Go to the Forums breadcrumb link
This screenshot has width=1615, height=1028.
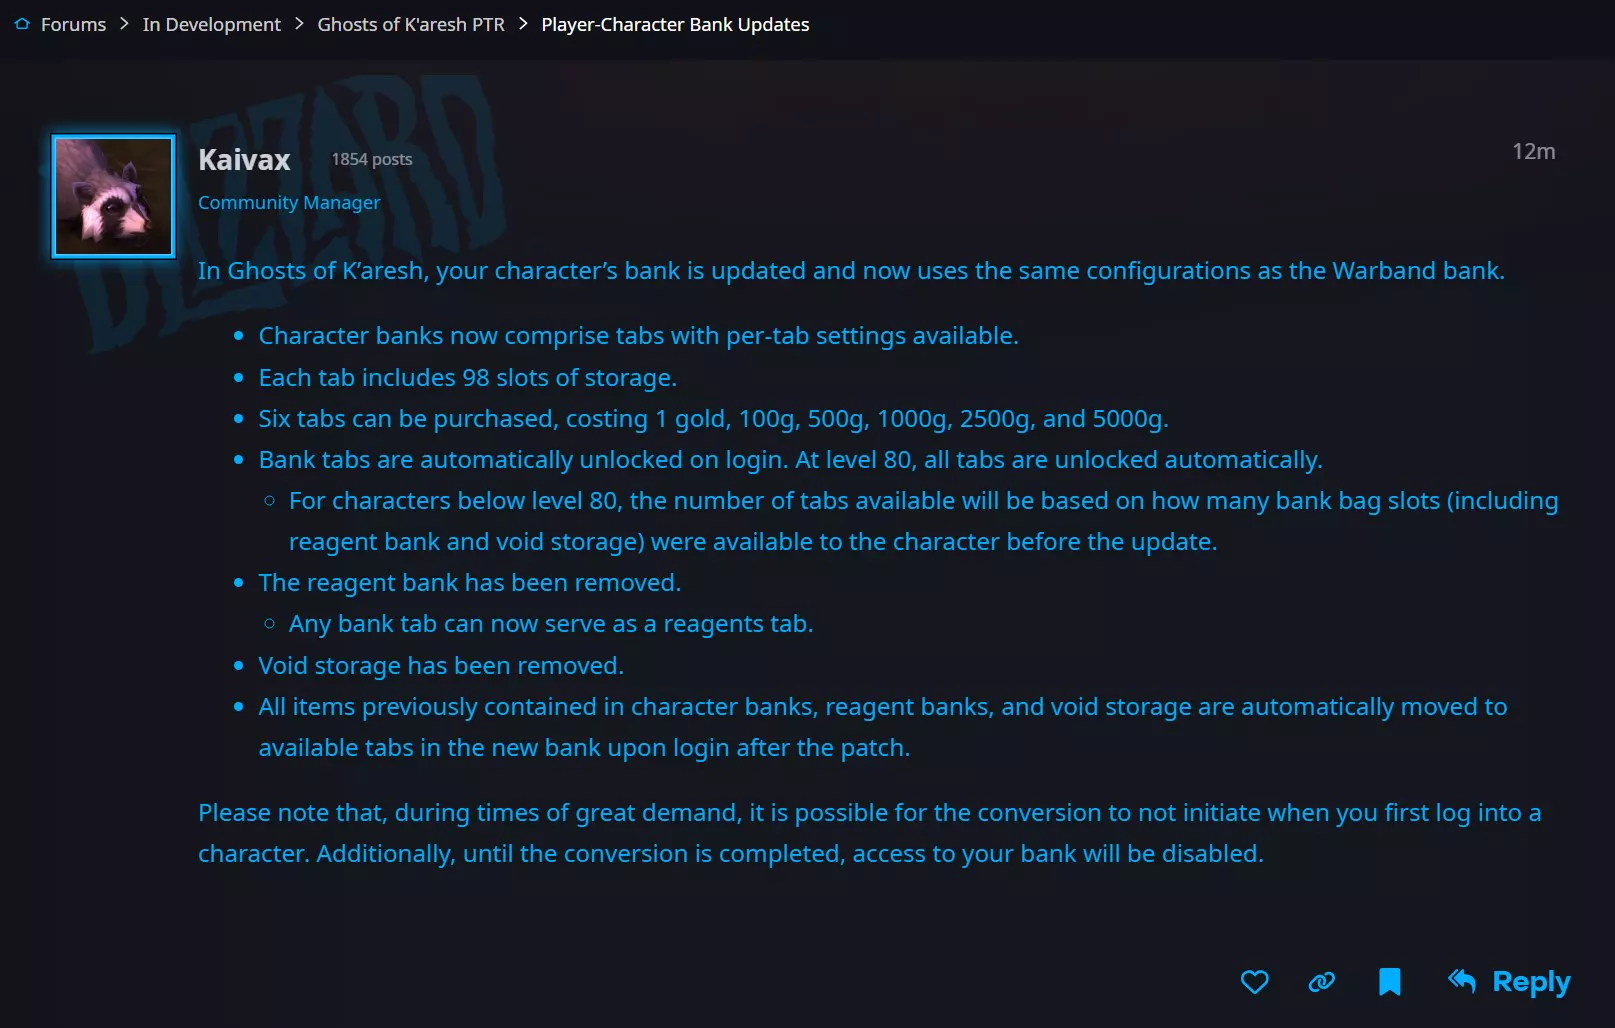[x=73, y=24]
